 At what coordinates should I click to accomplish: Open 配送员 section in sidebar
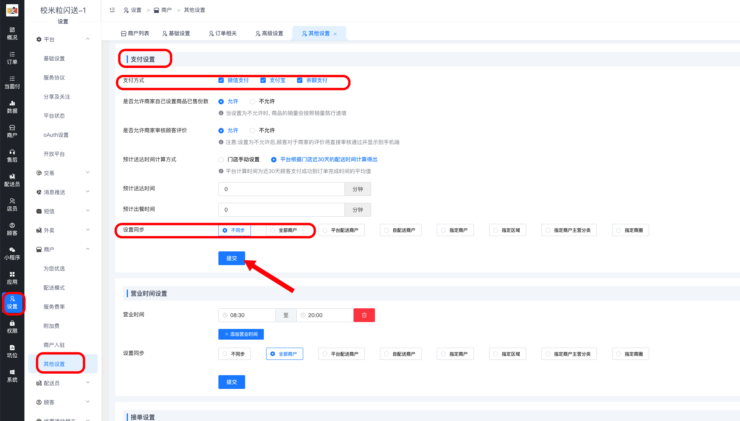pos(12,178)
